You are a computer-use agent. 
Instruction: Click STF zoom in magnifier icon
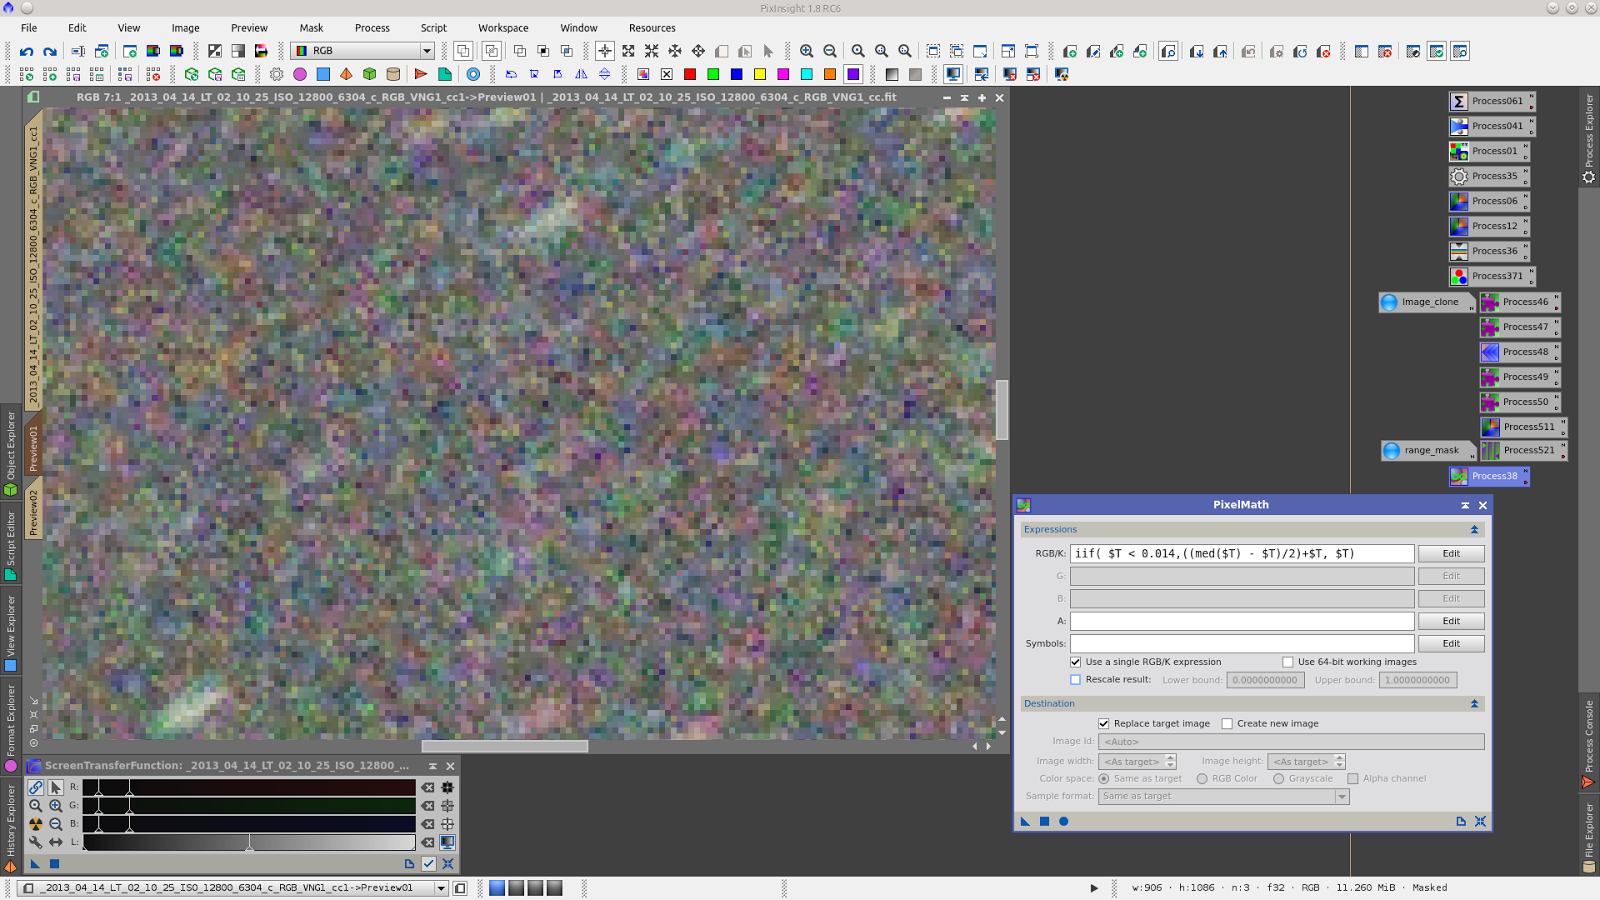click(x=56, y=806)
